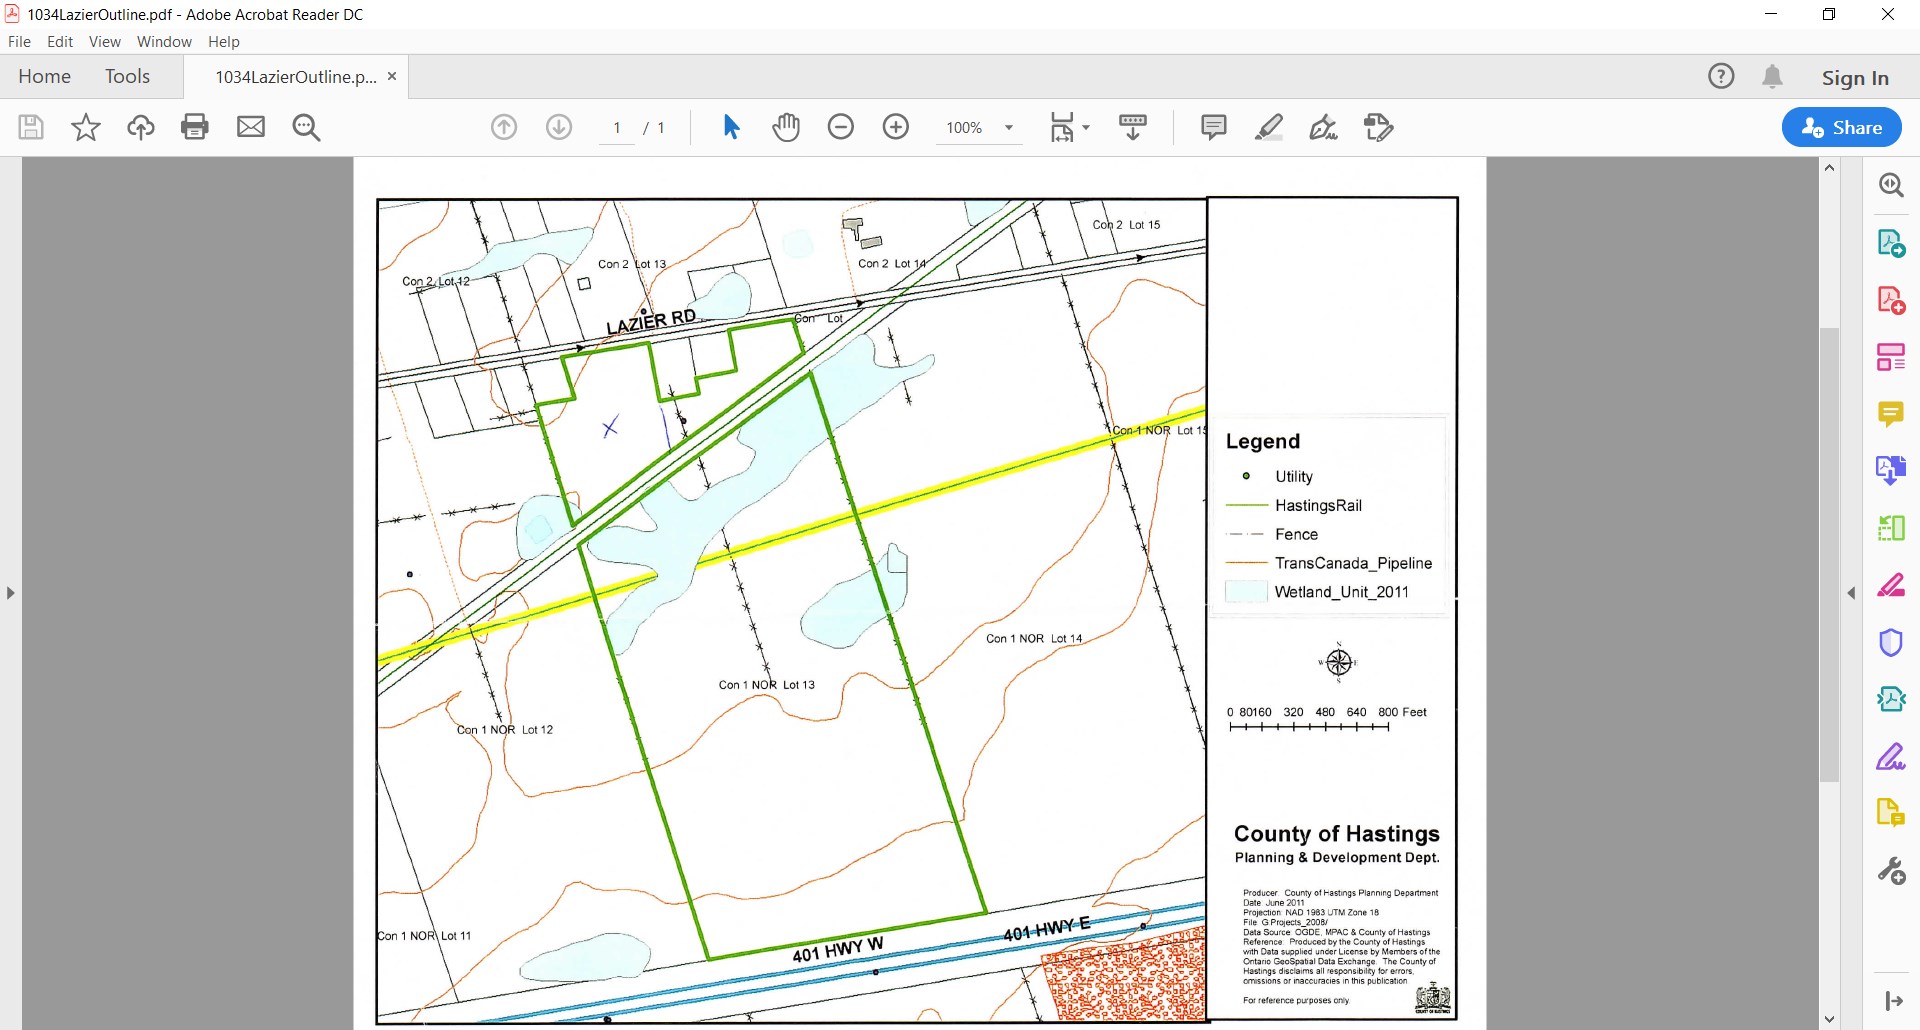Open Export PDF tool in sidebar
Image resolution: width=1920 pixels, height=1030 pixels.
tap(1891, 243)
